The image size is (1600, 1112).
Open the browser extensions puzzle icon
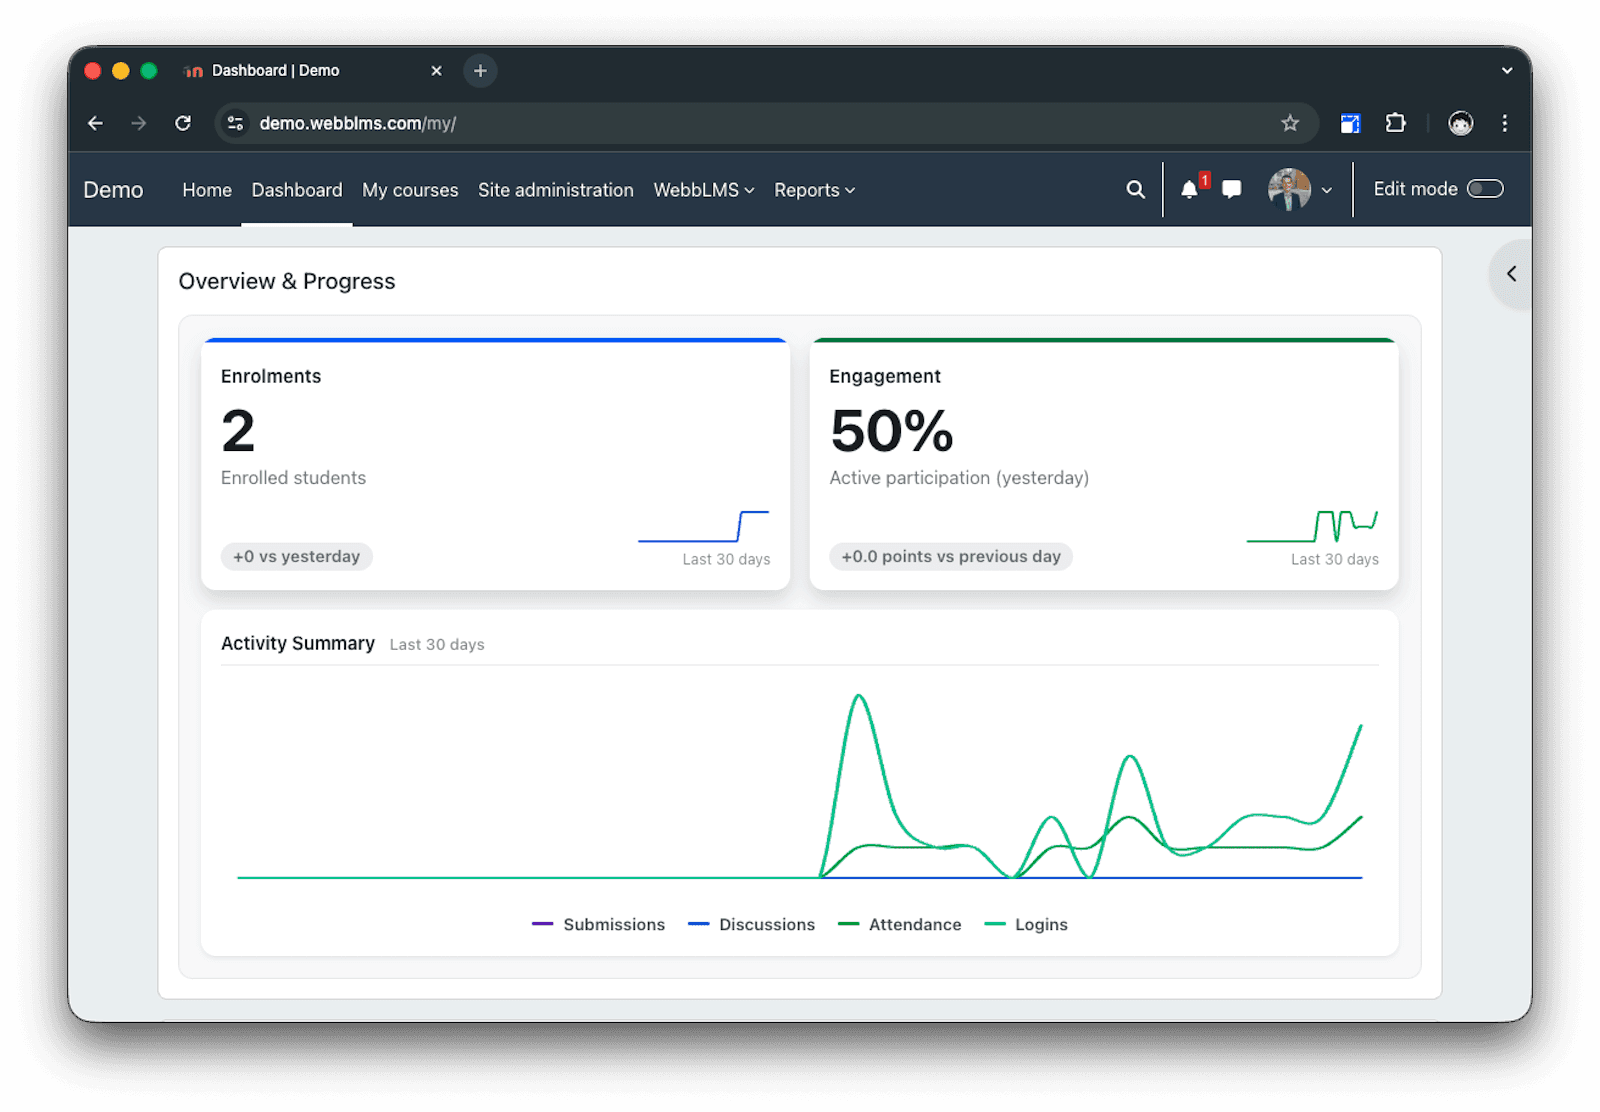coord(1395,123)
